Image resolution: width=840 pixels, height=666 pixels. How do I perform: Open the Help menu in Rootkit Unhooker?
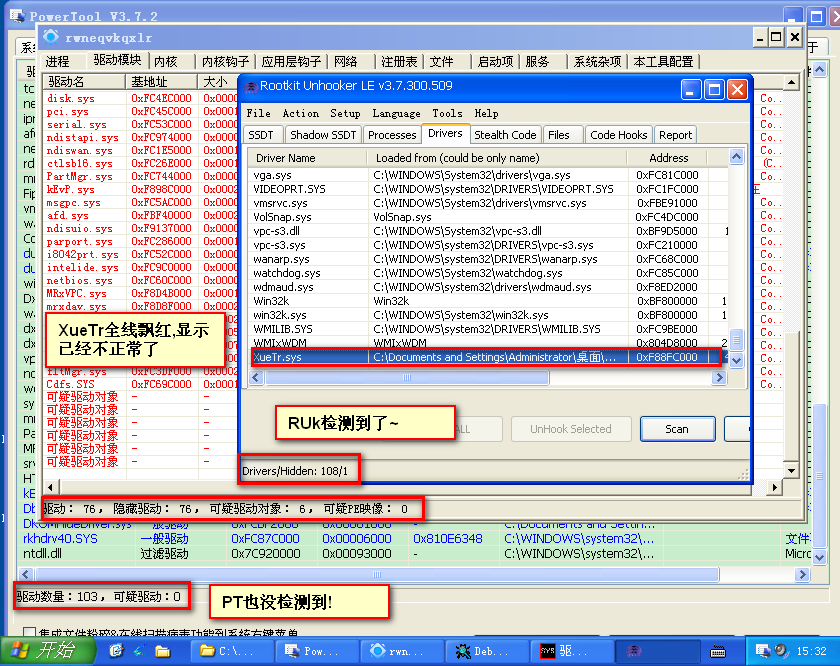(486, 113)
